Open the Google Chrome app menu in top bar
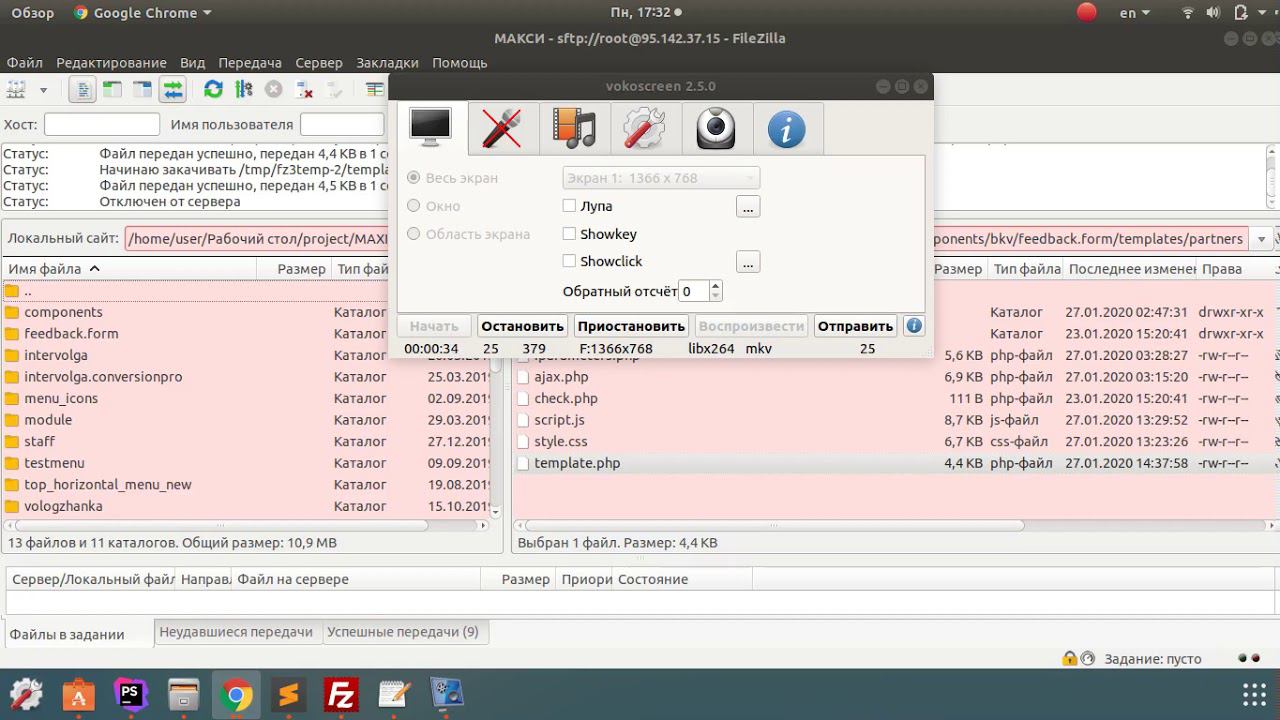Image resolution: width=1280 pixels, height=720 pixels. click(142, 13)
